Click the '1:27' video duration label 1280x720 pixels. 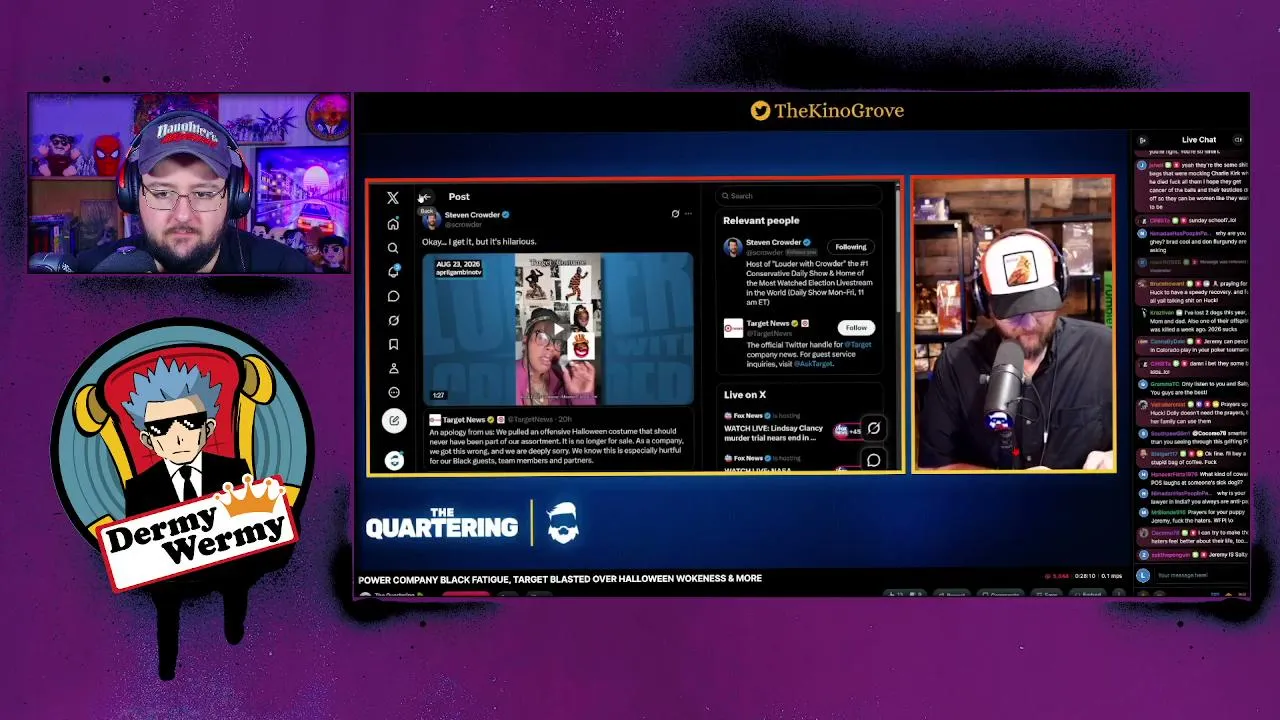(438, 395)
